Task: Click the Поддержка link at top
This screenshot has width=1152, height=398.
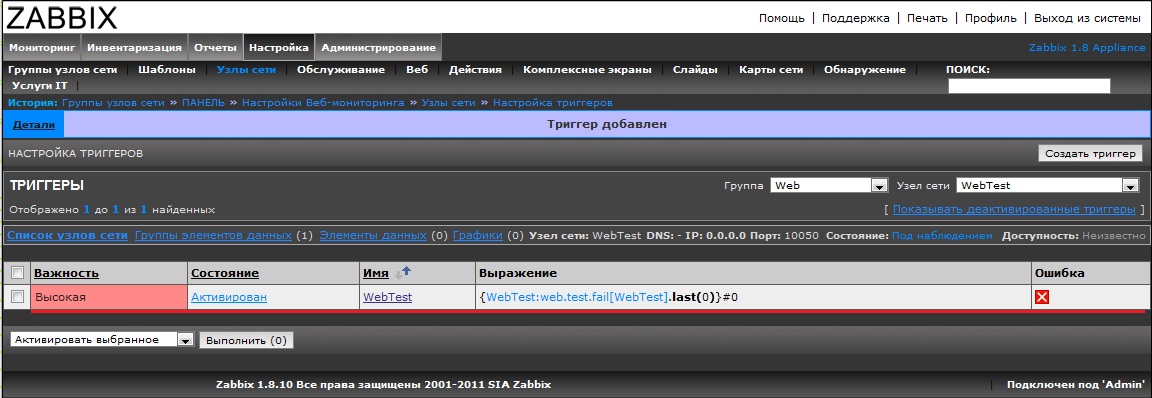Action: point(855,18)
